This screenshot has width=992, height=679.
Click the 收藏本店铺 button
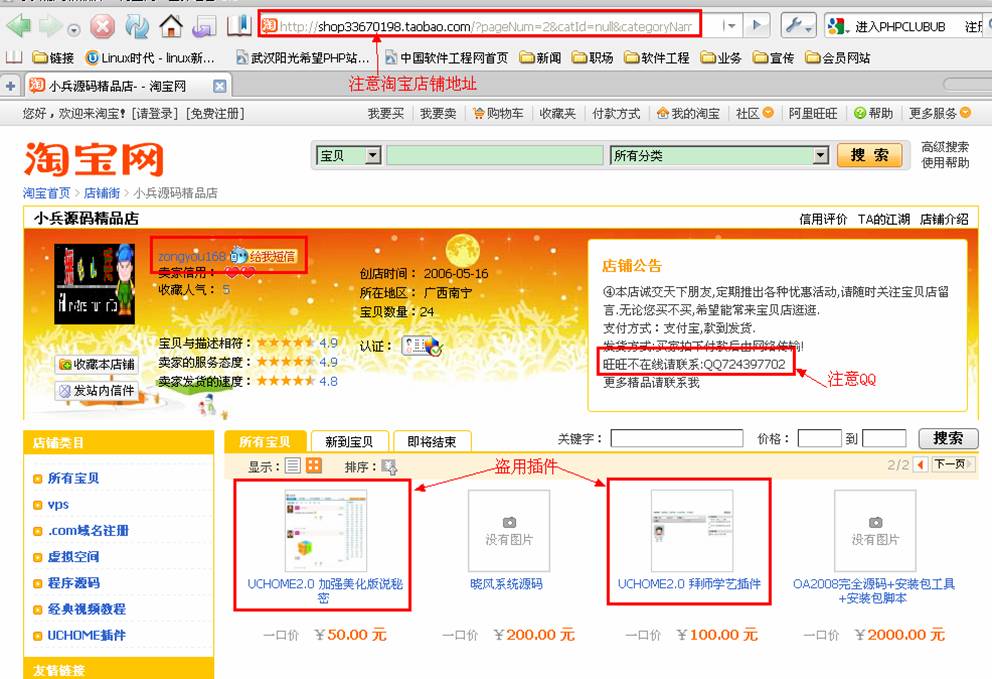pyautogui.click(x=97, y=364)
